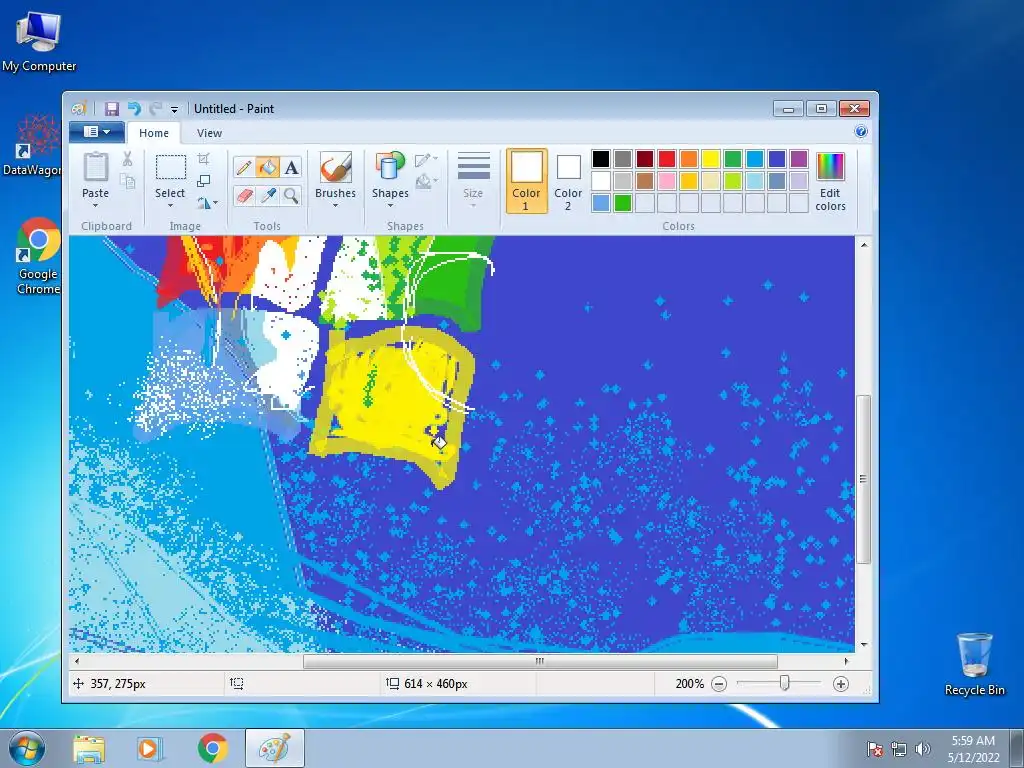Screen dimensions: 1024x768
Task: Click the 200% zoom level text
Action: coord(690,684)
